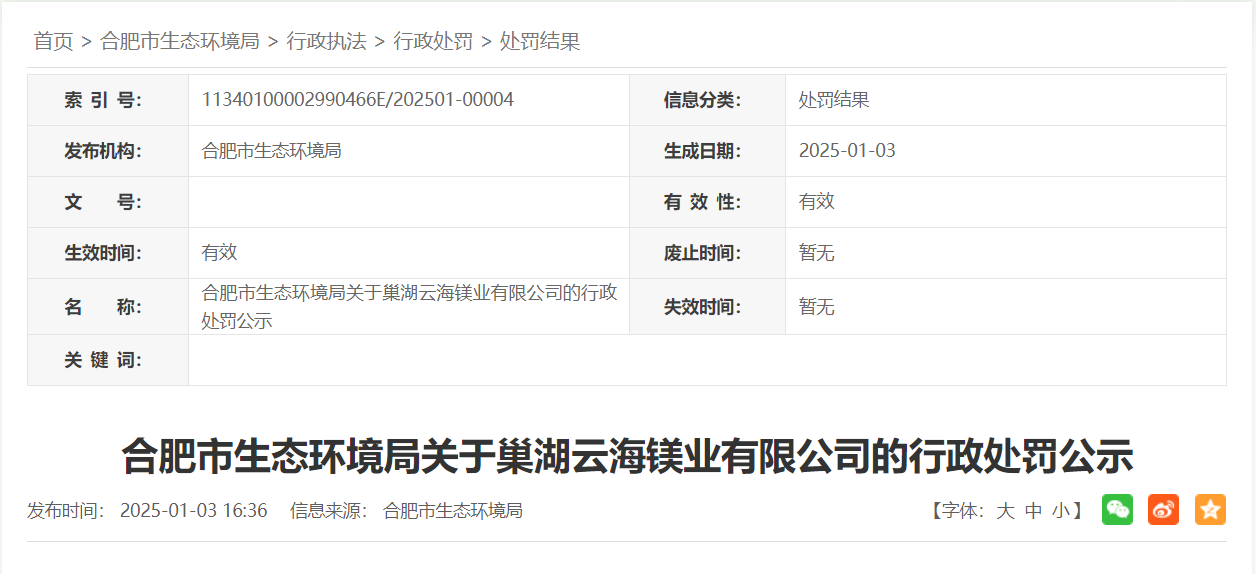Click the 生效时间 label cell

[x=108, y=253]
